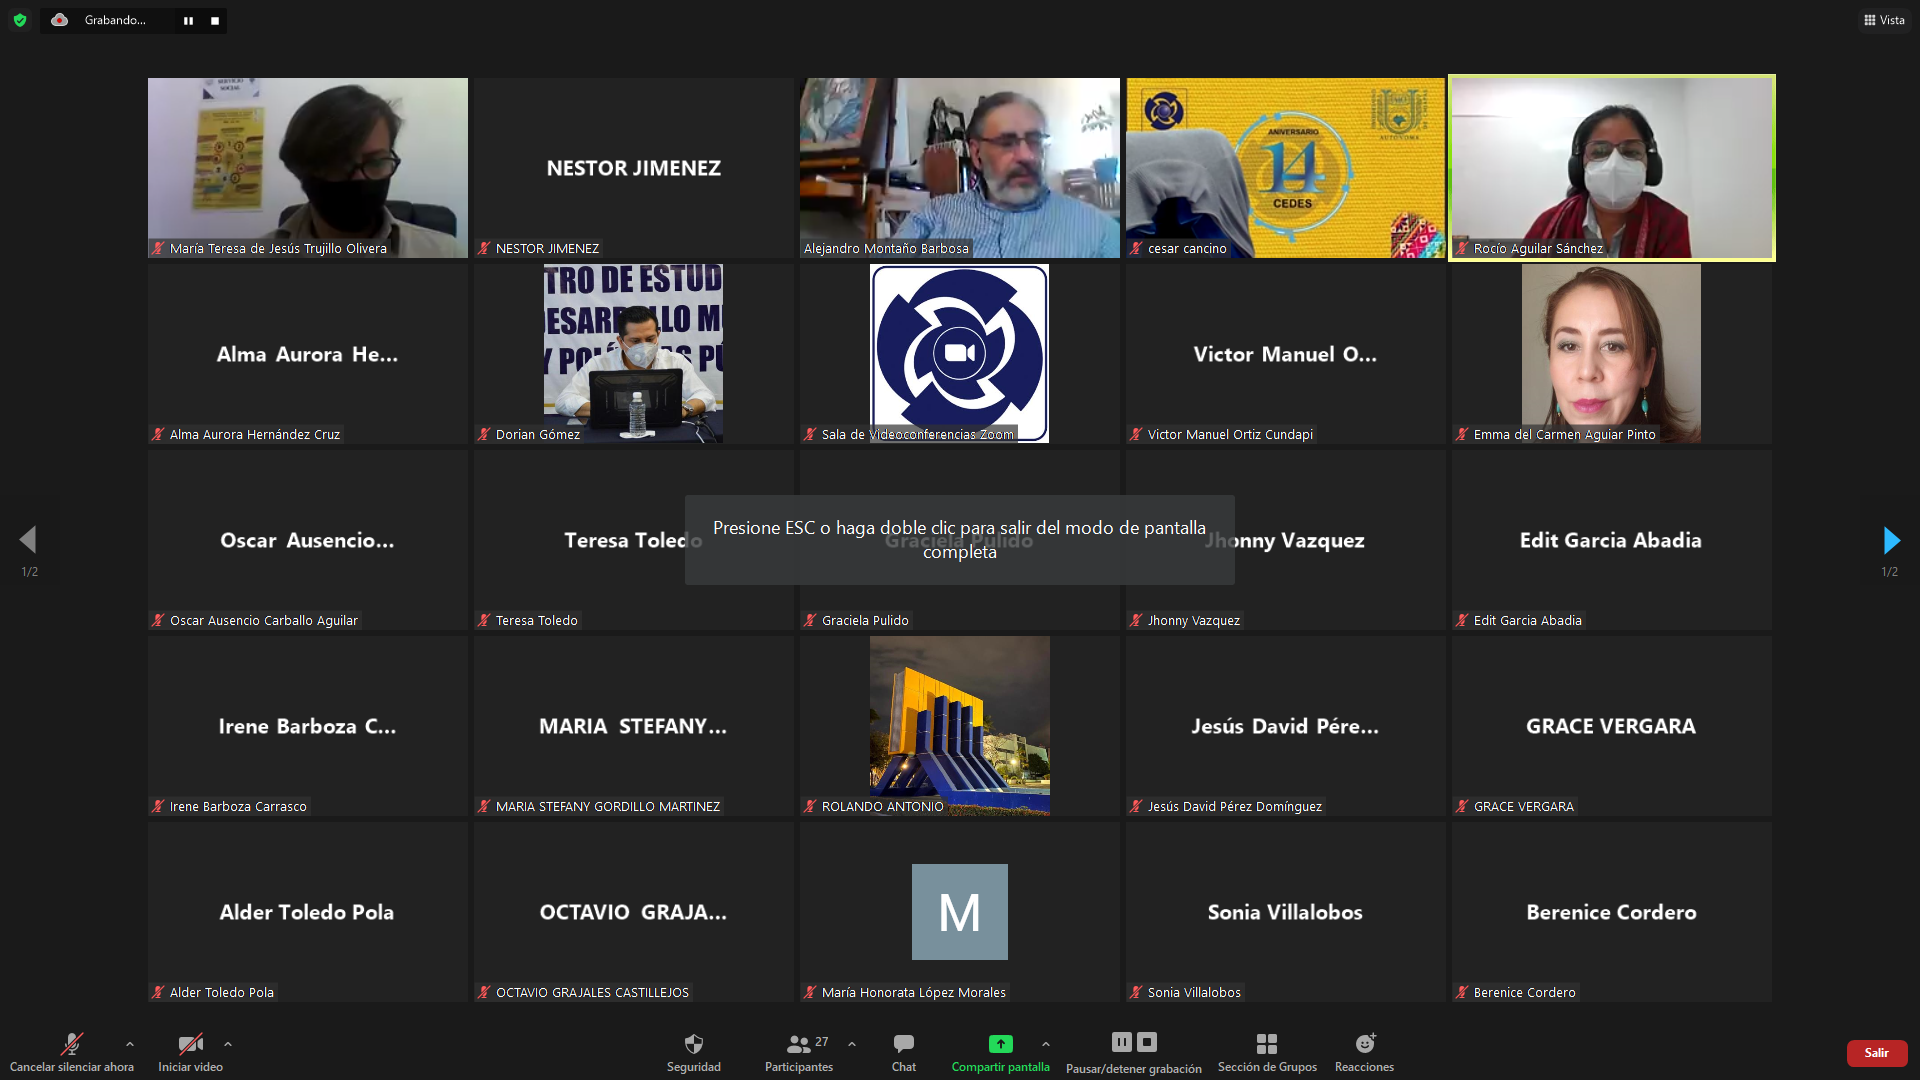The image size is (1920, 1080).
Task: Click the muted mic icon of Alder Toledo Pola
Action: pos(158,992)
